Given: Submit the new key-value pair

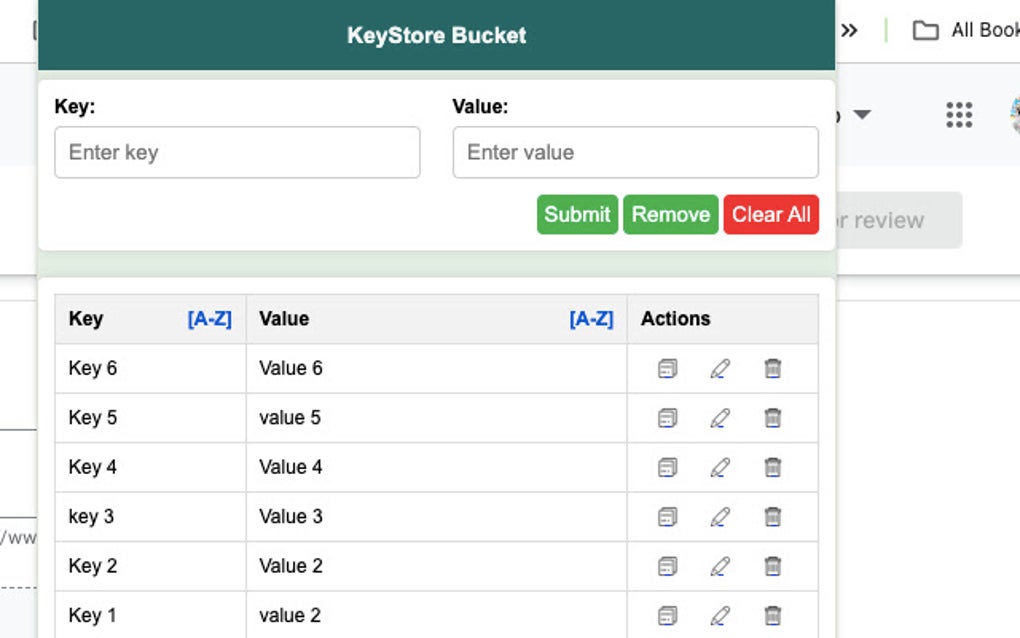Looking at the screenshot, I should (x=577, y=214).
